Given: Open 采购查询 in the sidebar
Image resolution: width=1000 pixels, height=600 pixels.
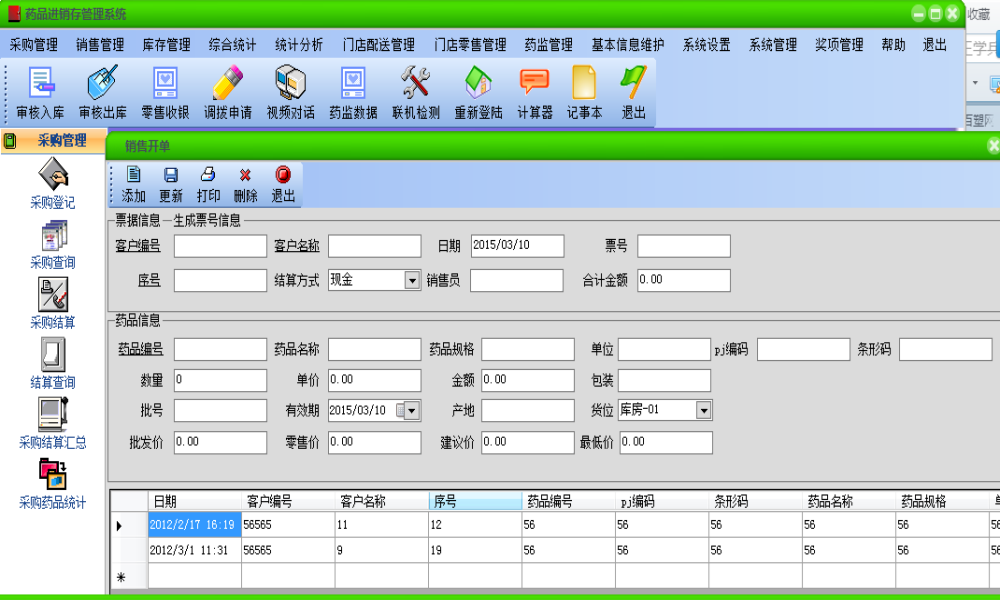Looking at the screenshot, I should tap(53, 245).
